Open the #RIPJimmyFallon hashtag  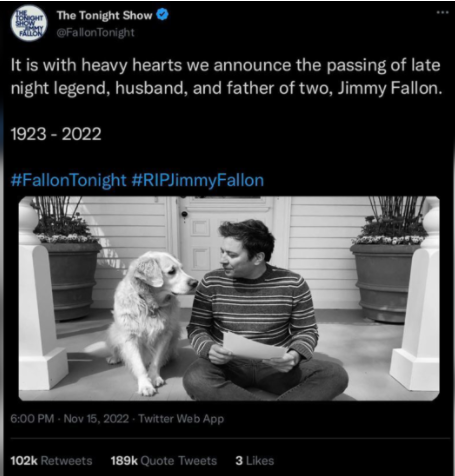[x=198, y=180]
